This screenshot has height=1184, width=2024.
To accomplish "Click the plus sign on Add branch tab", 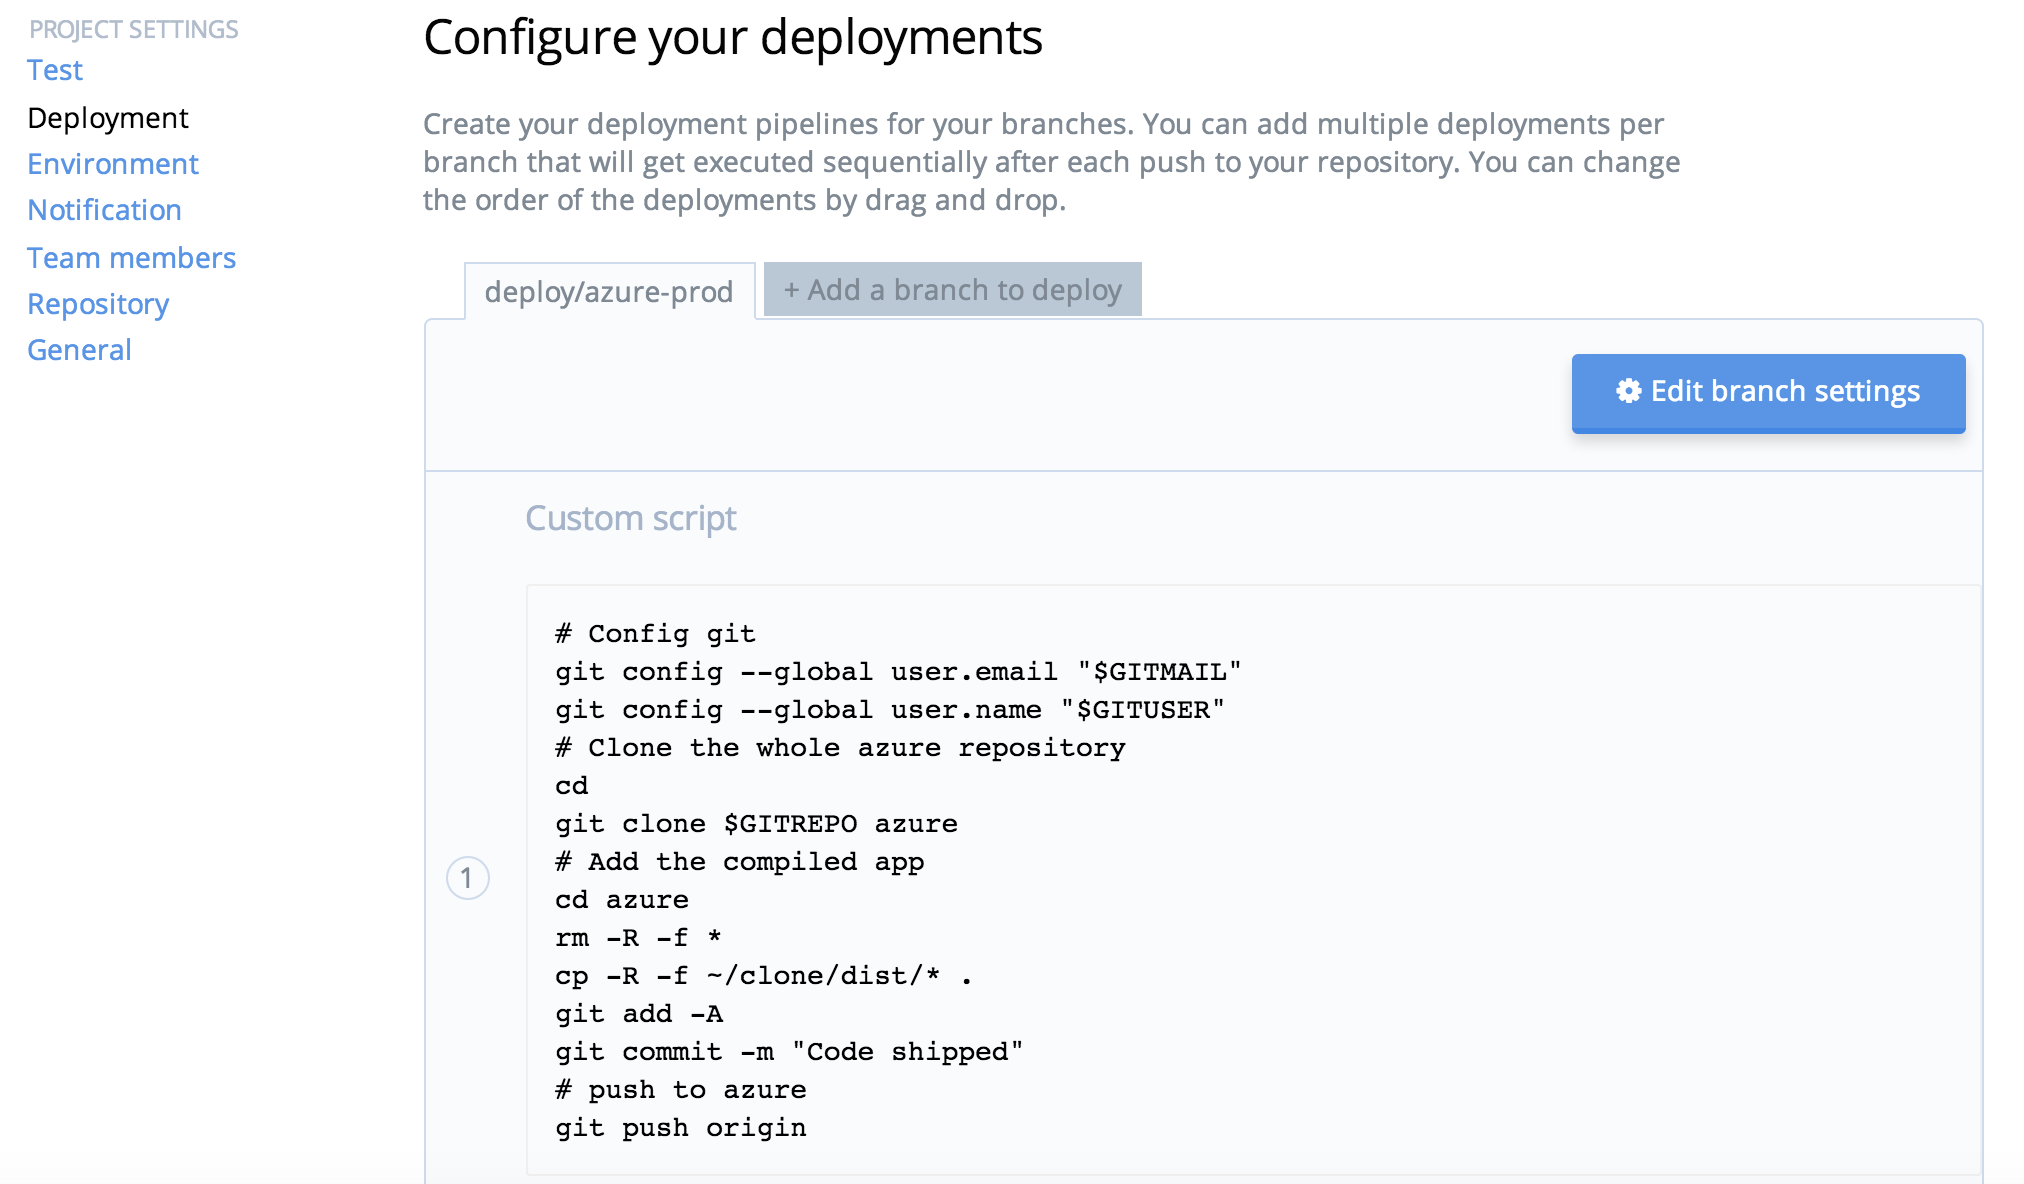I will pos(791,291).
